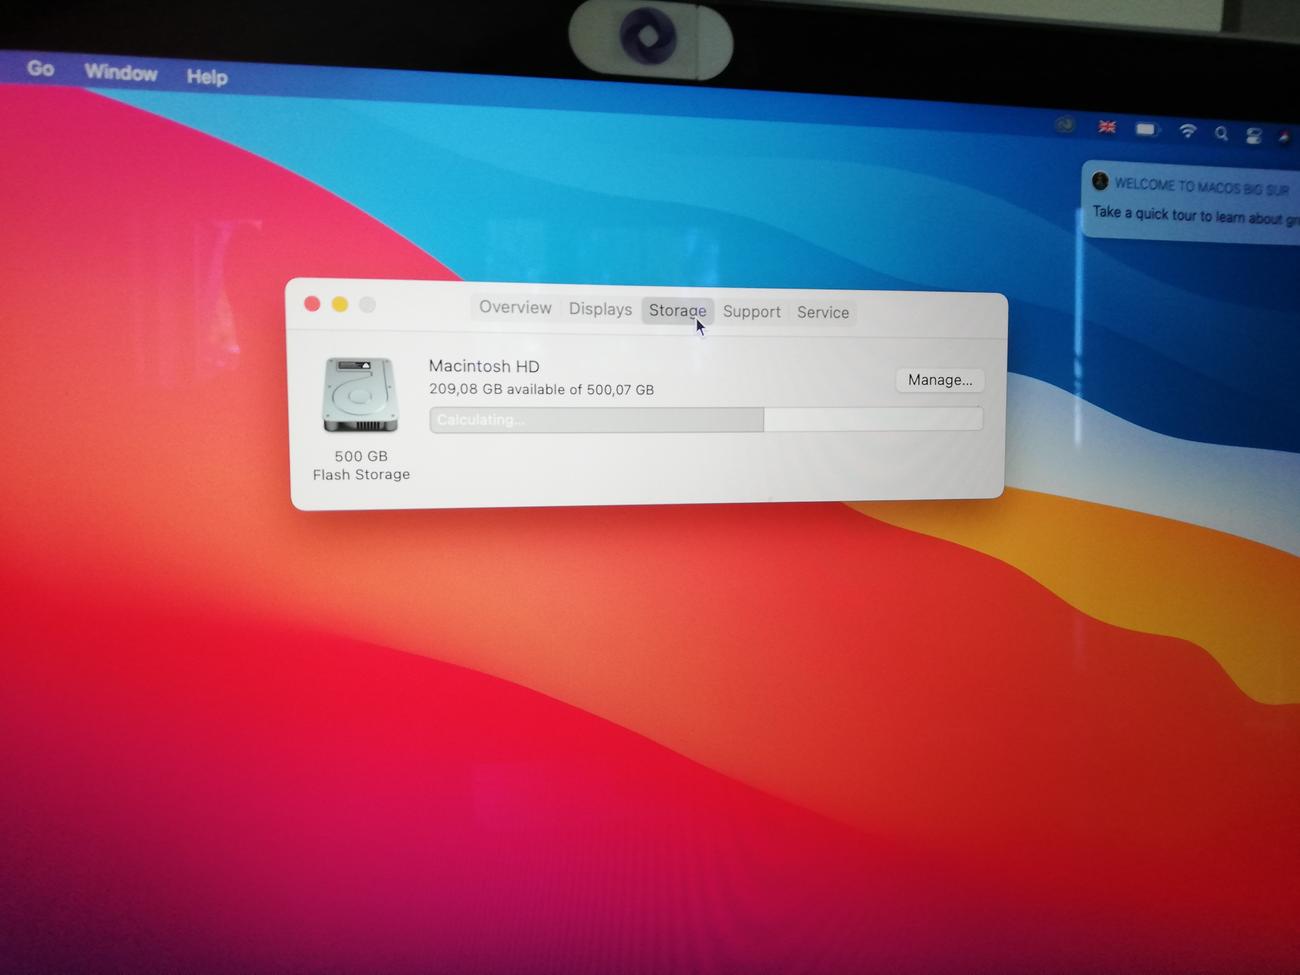Image resolution: width=1300 pixels, height=975 pixels.
Task: Open the Wi-Fi menu icon
Action: pos(1188,131)
